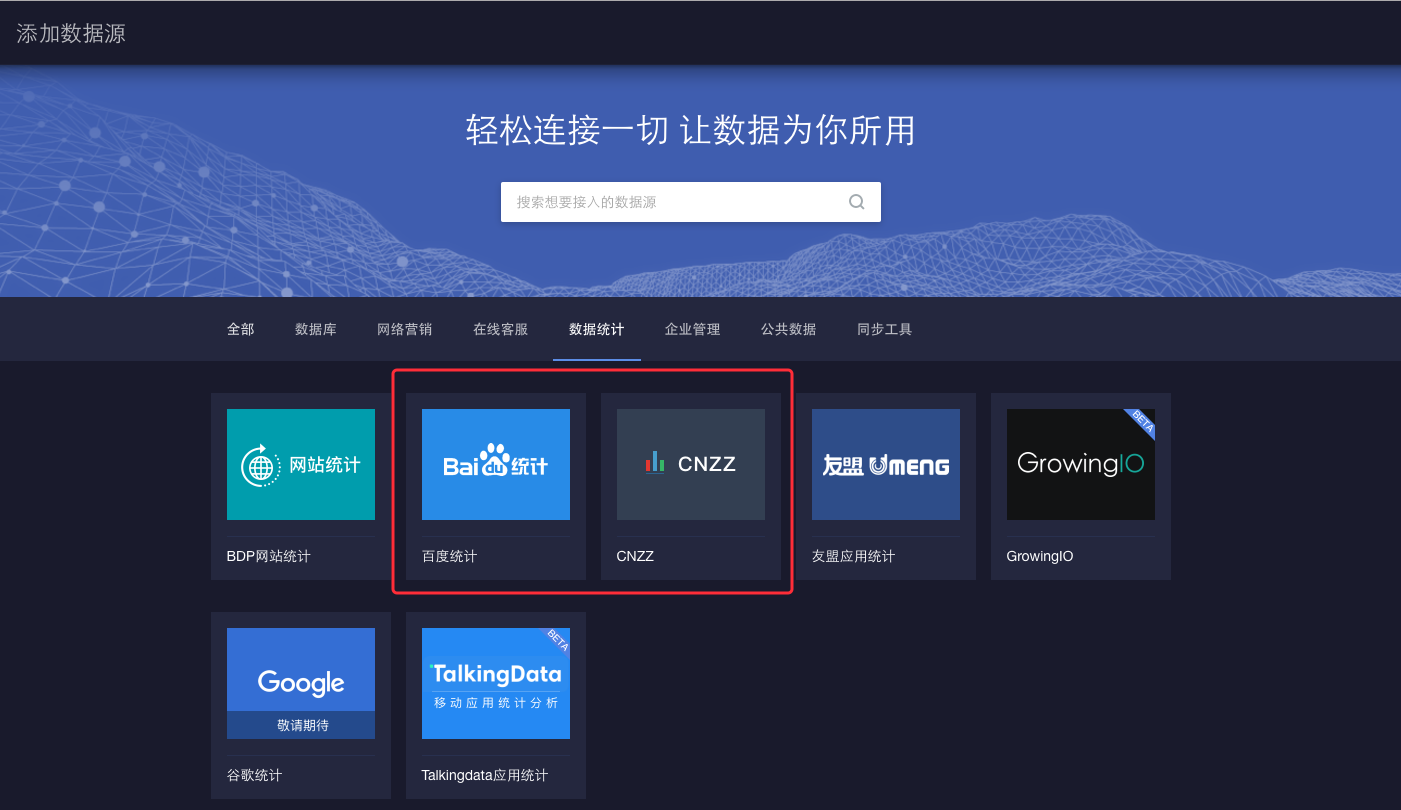The image size is (1401, 810).
Task: Click the 敬请期待 banner on Google tile
Action: pyautogui.click(x=301, y=725)
